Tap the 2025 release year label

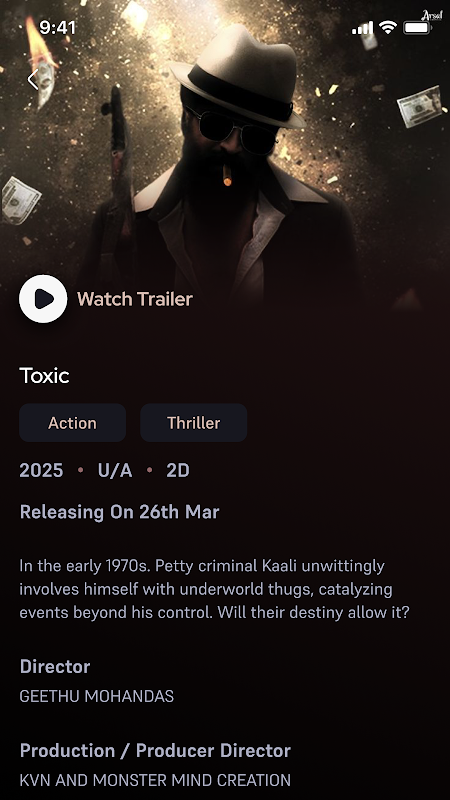[41, 470]
